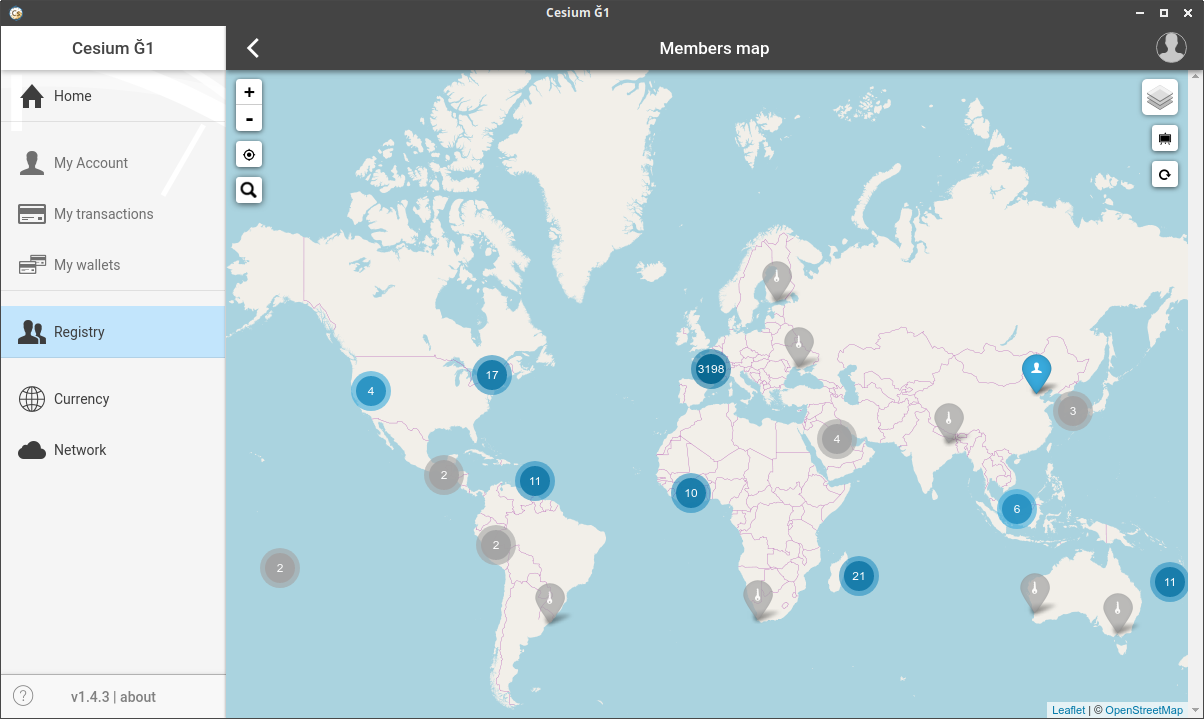The image size is (1204, 719).
Task: Go to My transactions
Action: point(112,214)
